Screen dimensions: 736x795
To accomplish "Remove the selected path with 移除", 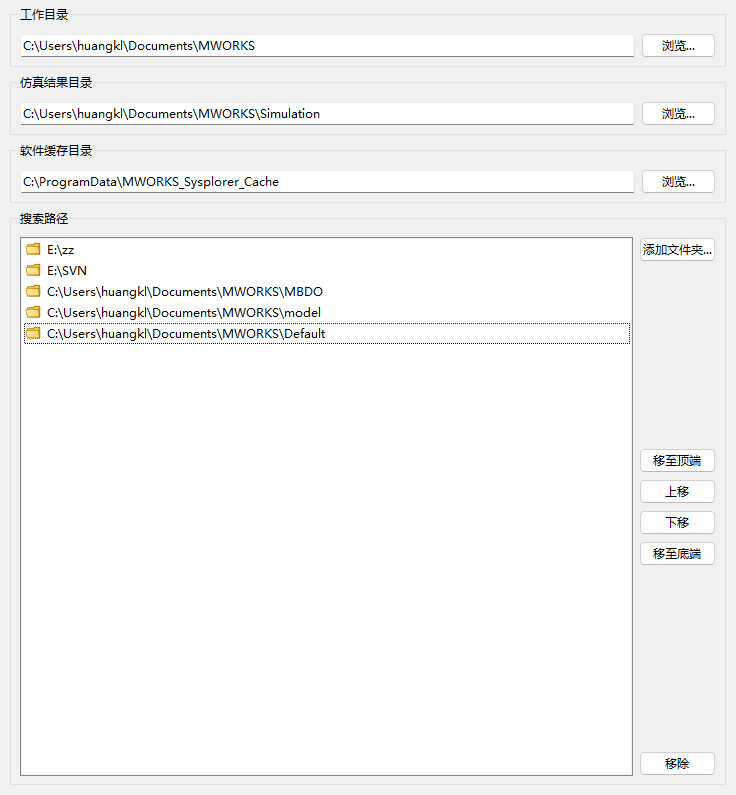I will click(x=677, y=764).
